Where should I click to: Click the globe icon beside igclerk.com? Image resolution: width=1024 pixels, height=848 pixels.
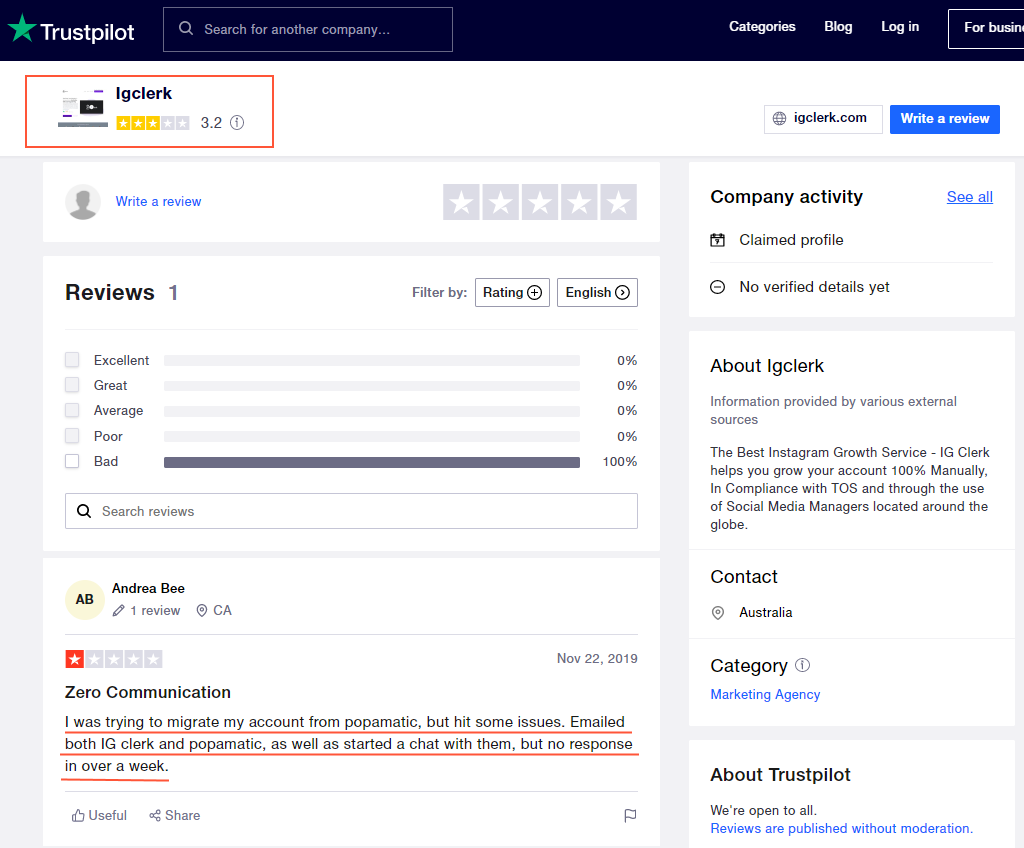pyautogui.click(x=780, y=118)
